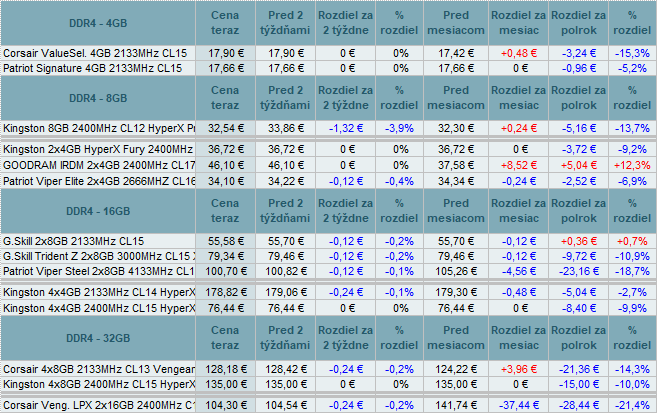This screenshot has width=657, height=413.
Task: Select current price 100,70 € cell
Action: click(225, 271)
